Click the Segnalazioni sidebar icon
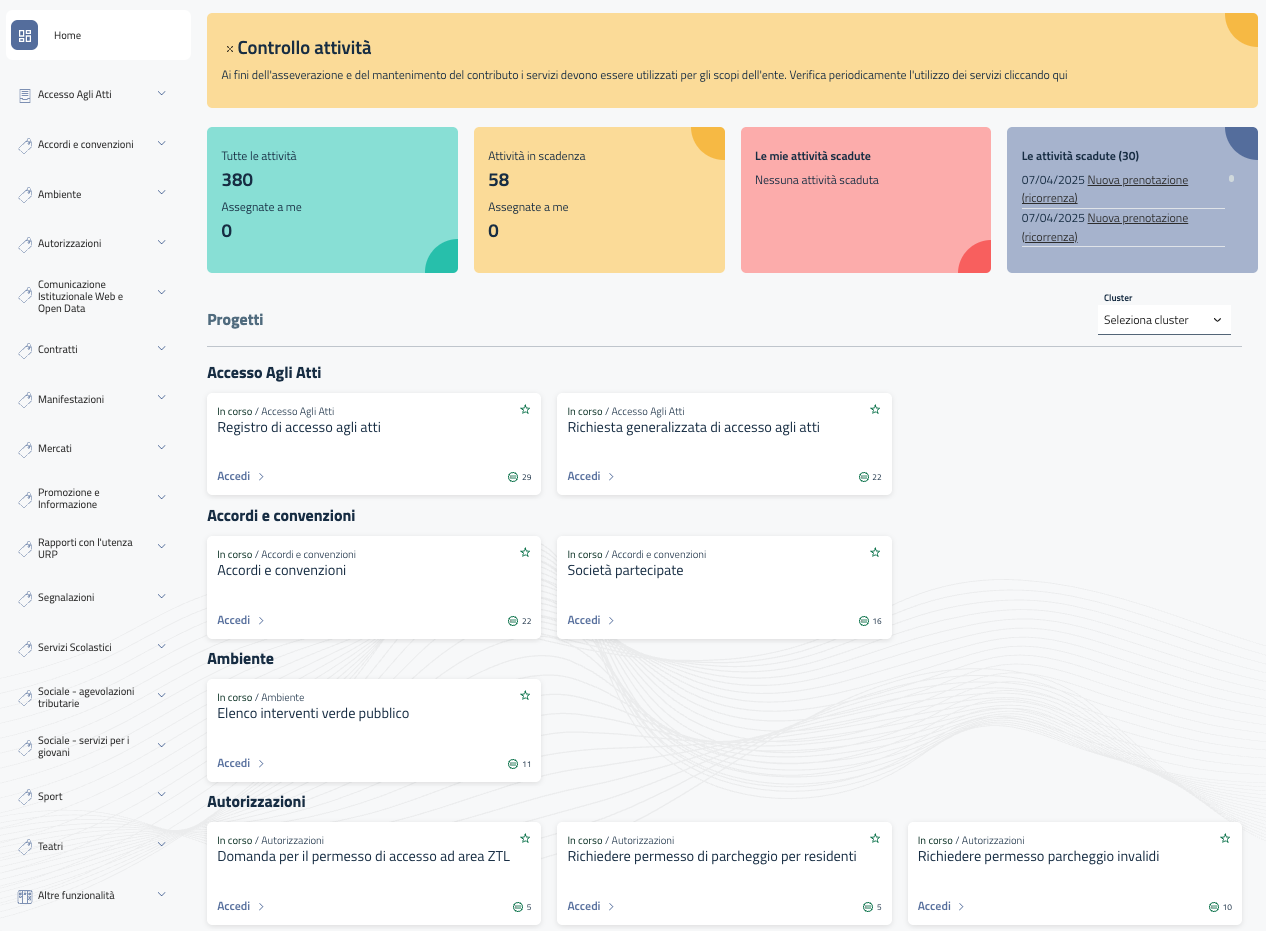The width and height of the screenshot is (1266, 931). 23,596
